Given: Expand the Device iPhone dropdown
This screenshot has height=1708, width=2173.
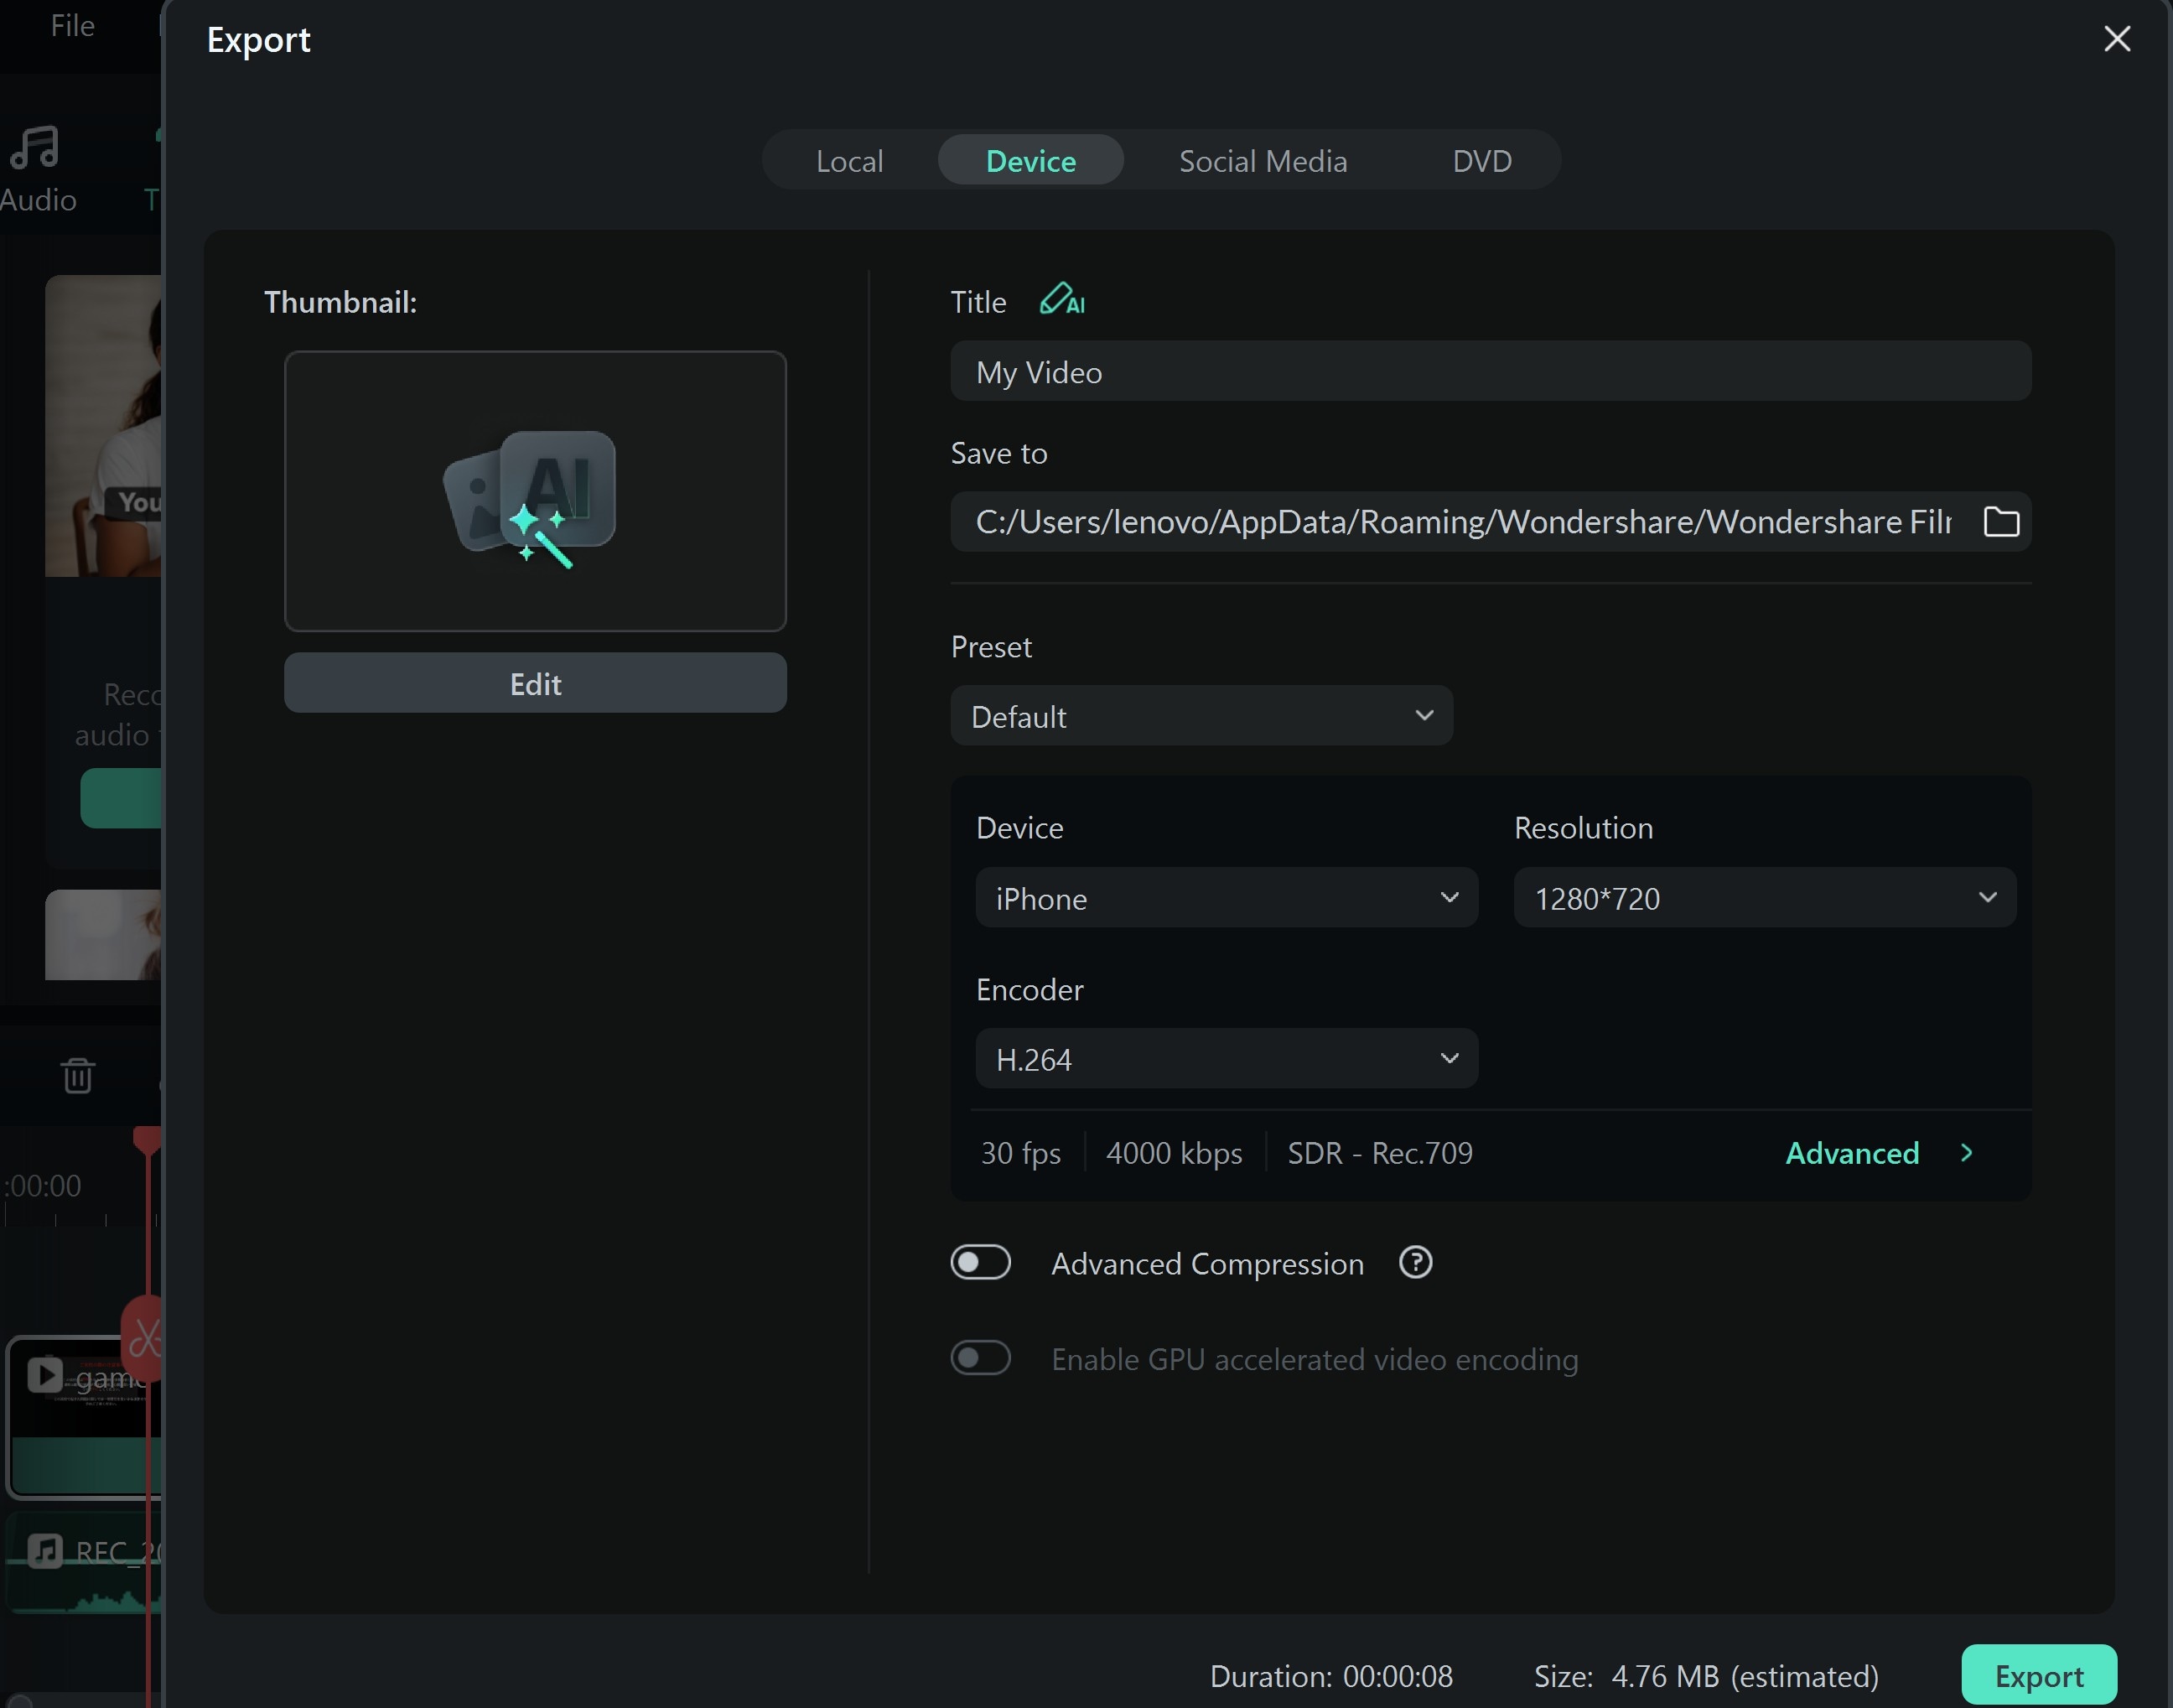Looking at the screenshot, I should 1226,898.
